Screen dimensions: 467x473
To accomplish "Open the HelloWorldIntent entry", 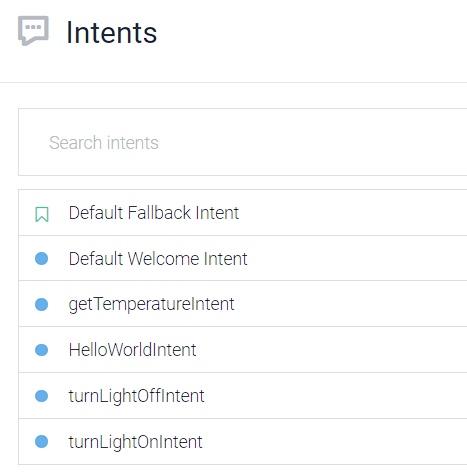I will click(132, 350).
